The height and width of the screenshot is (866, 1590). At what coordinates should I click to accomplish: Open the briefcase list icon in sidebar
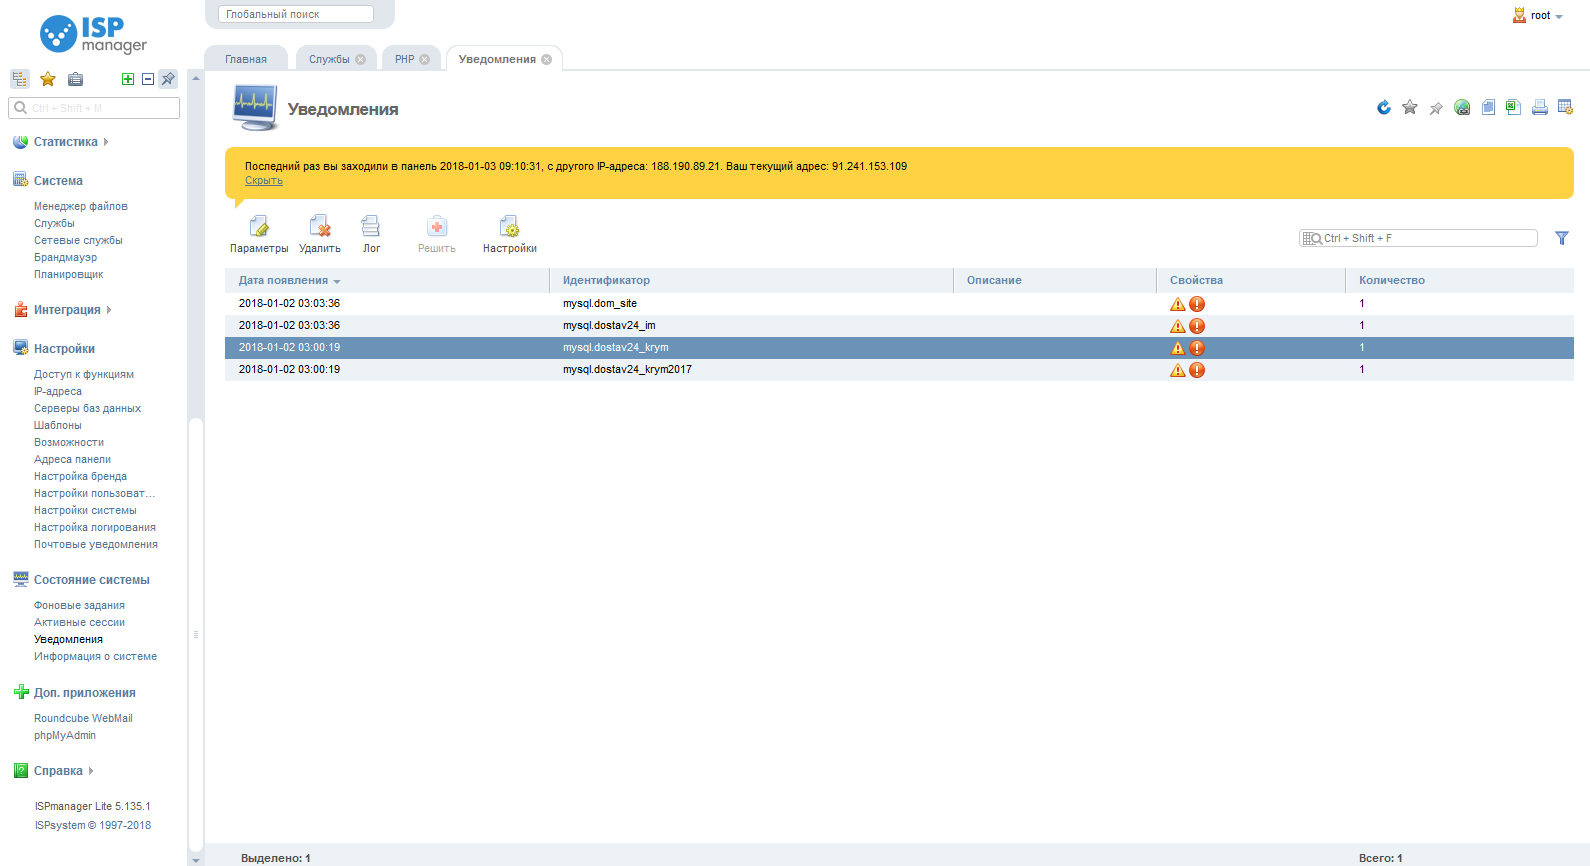pos(75,79)
